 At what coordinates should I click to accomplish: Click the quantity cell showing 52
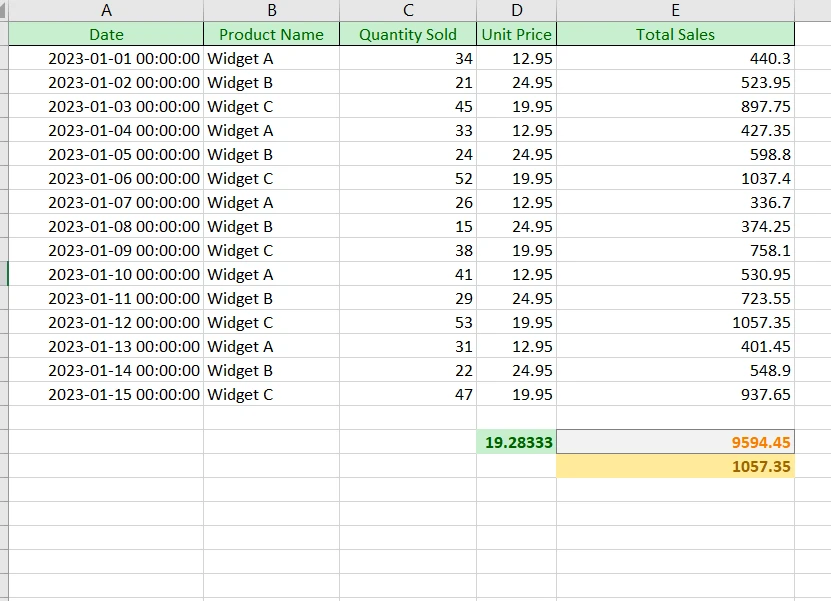(408, 178)
